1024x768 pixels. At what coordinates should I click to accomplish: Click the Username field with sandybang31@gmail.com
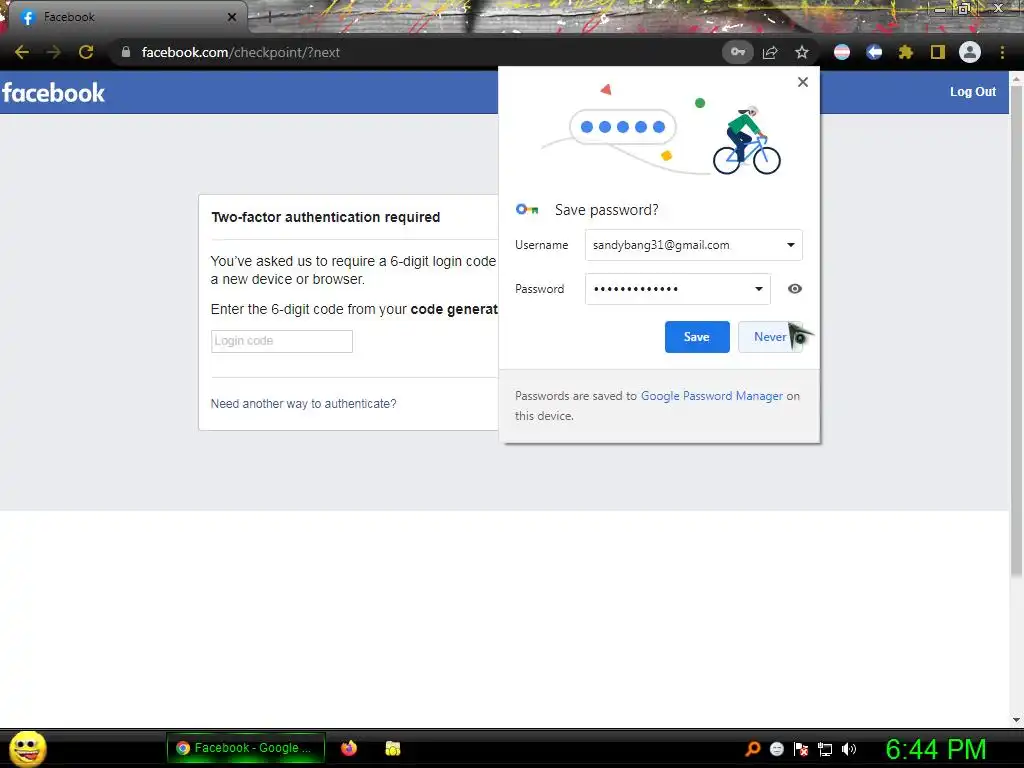click(694, 245)
